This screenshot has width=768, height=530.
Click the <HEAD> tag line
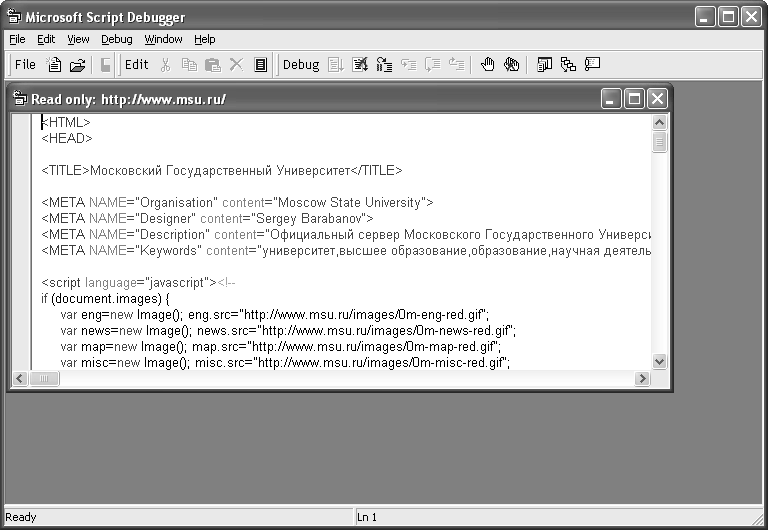pos(67,138)
